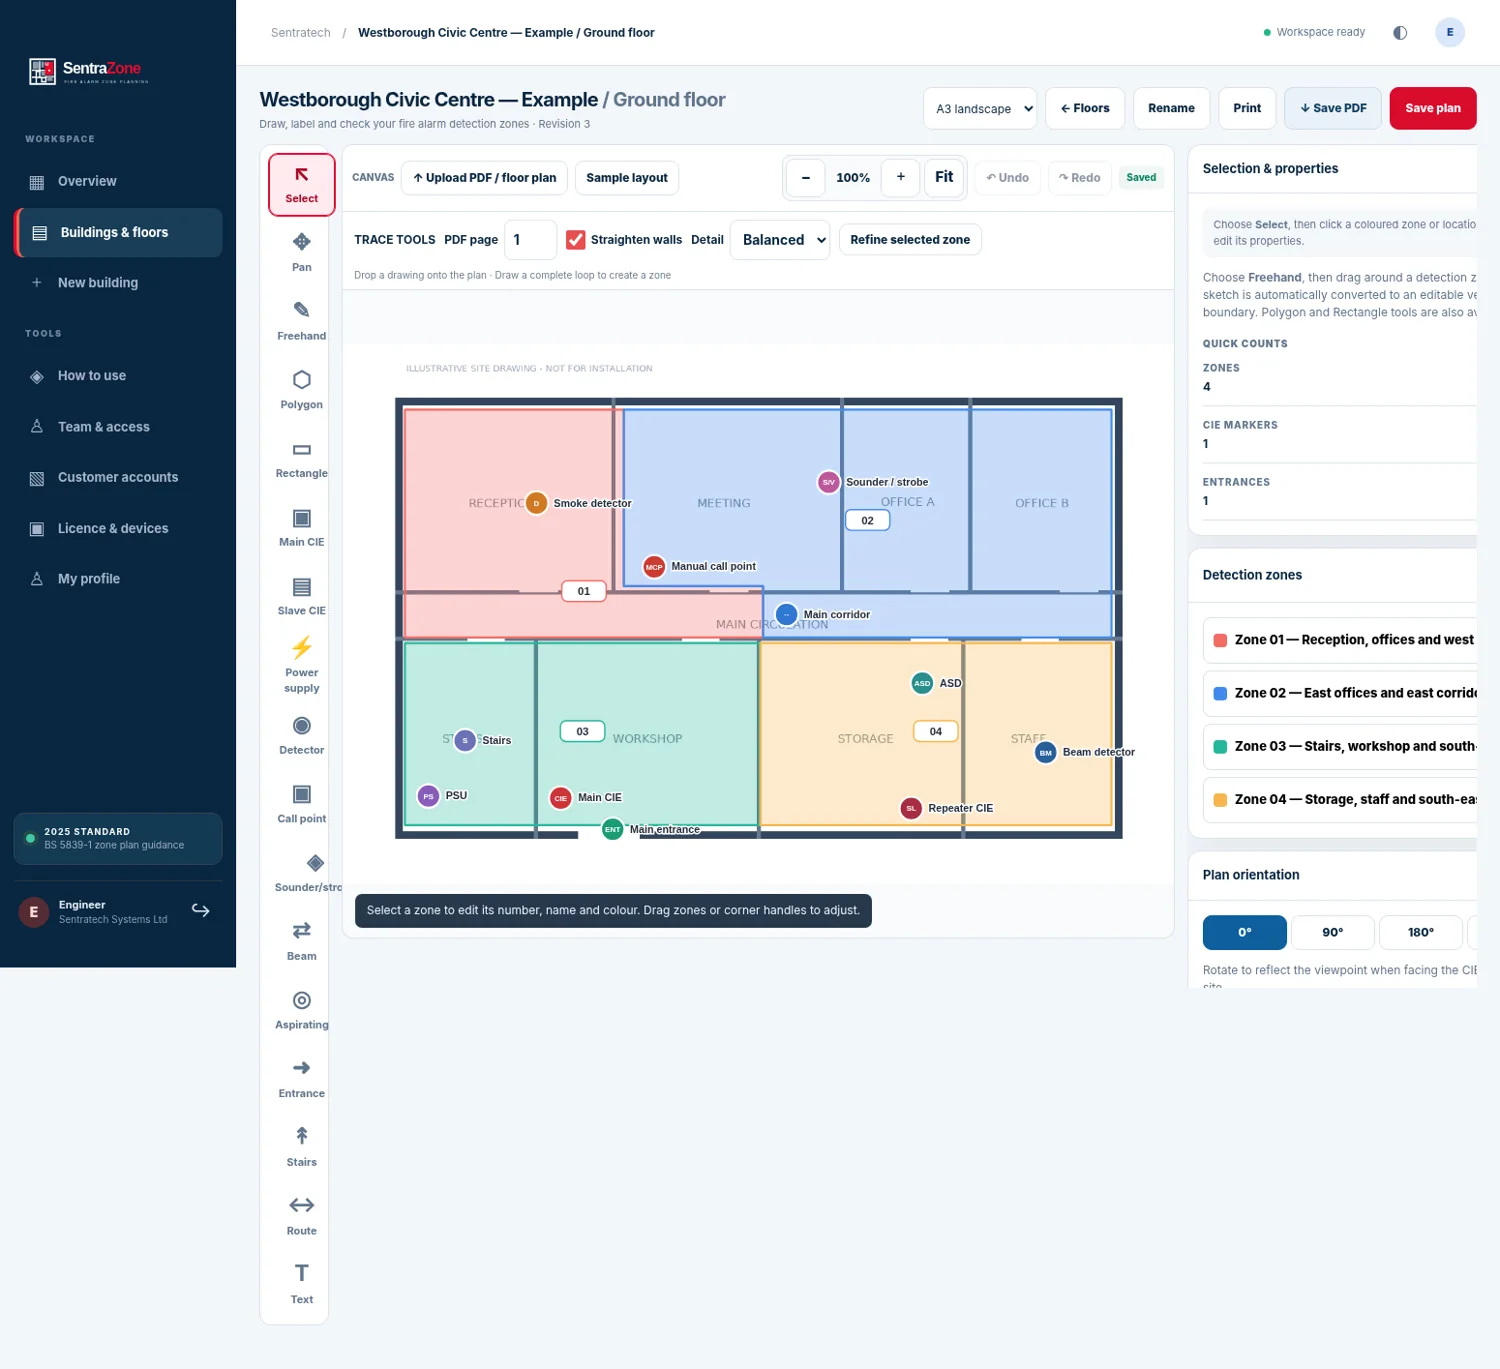Open Licence & devices page
Screen dimensions: 1500x1369
tap(118, 528)
